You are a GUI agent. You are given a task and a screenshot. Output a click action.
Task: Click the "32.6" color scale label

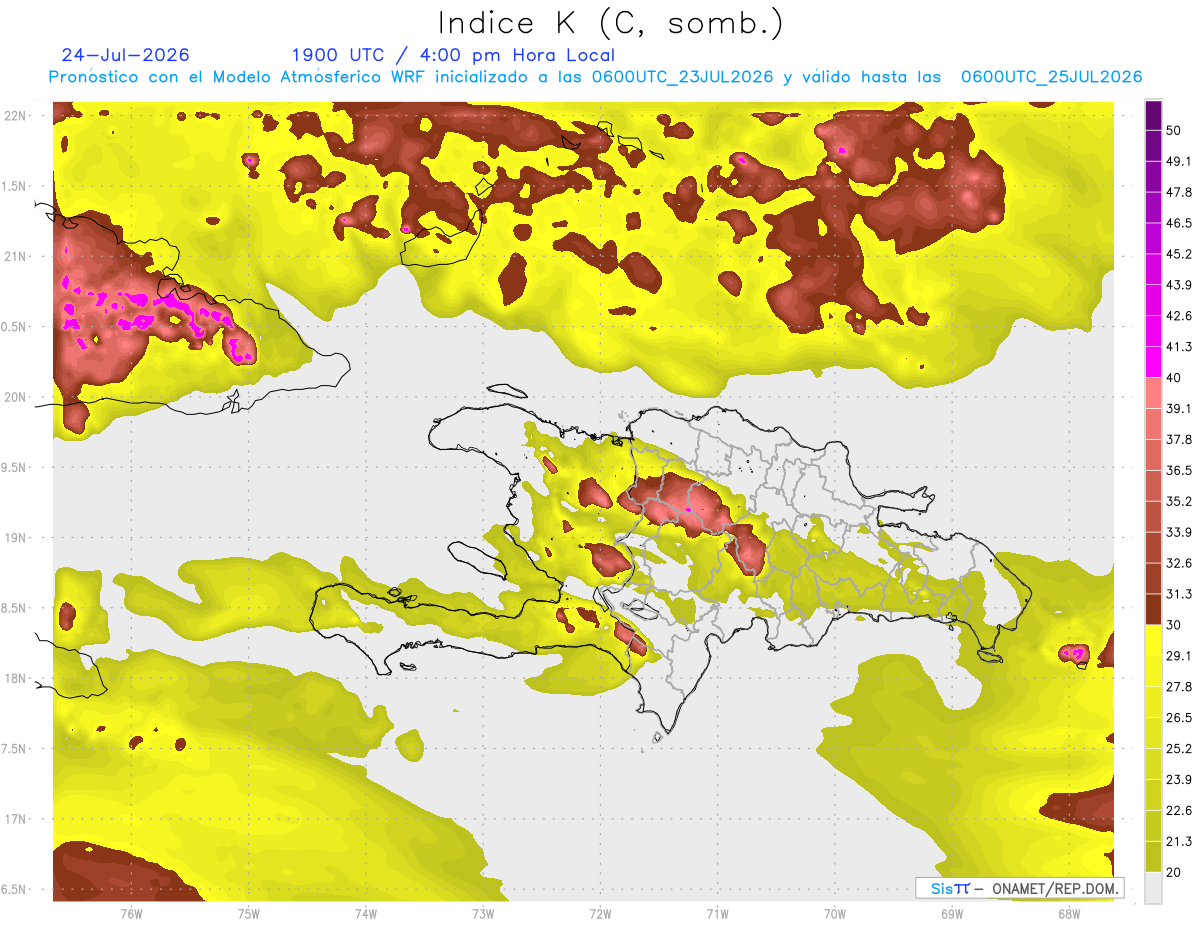pyautogui.click(x=1178, y=563)
